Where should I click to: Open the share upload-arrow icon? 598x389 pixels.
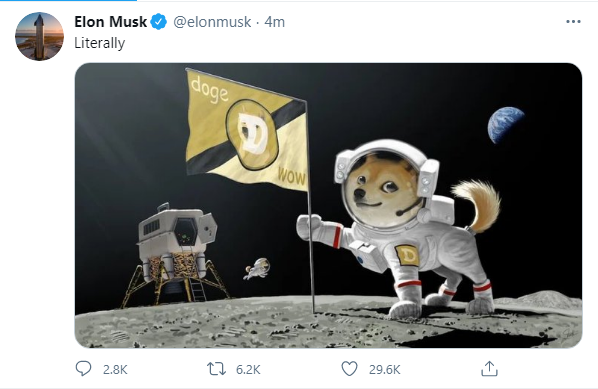click(x=489, y=369)
